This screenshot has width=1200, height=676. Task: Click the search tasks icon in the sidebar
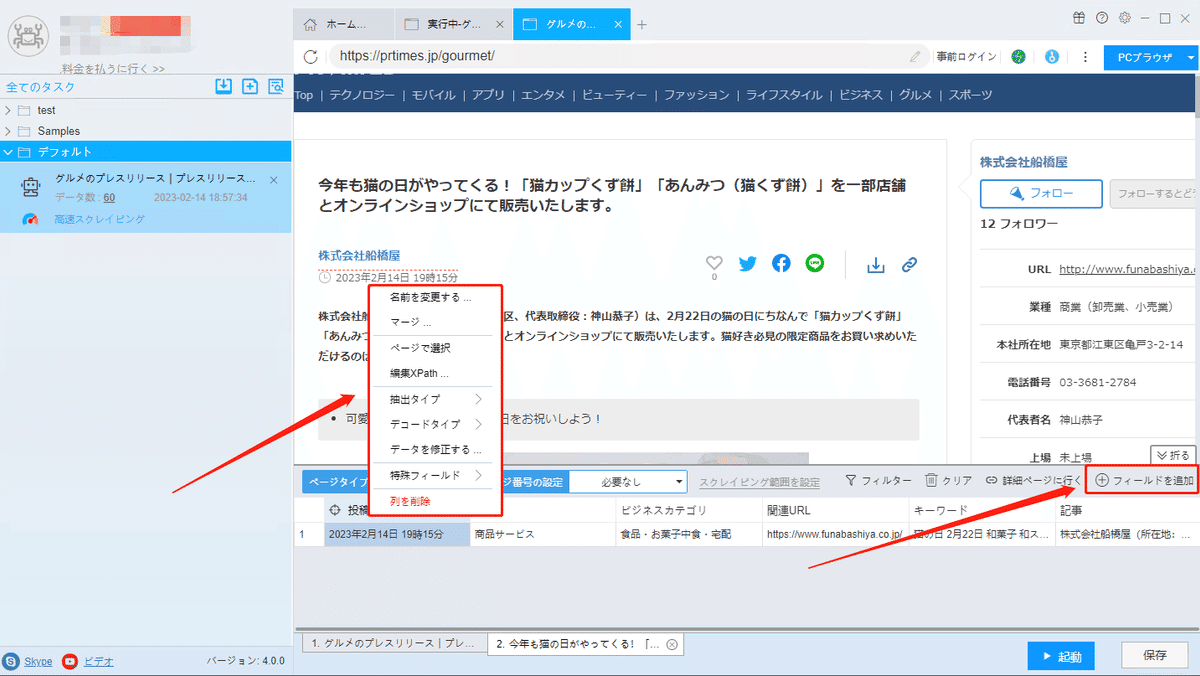coord(275,86)
